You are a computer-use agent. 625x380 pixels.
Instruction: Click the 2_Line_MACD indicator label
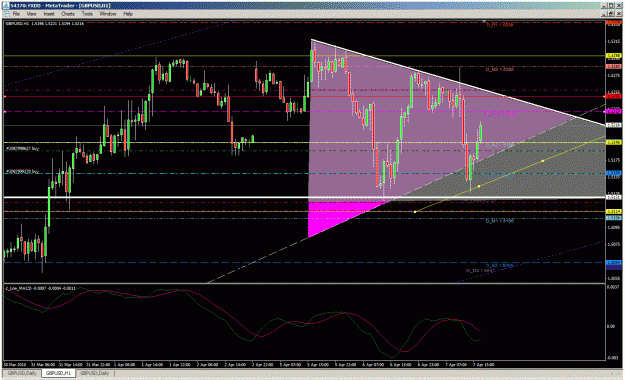click(41, 288)
